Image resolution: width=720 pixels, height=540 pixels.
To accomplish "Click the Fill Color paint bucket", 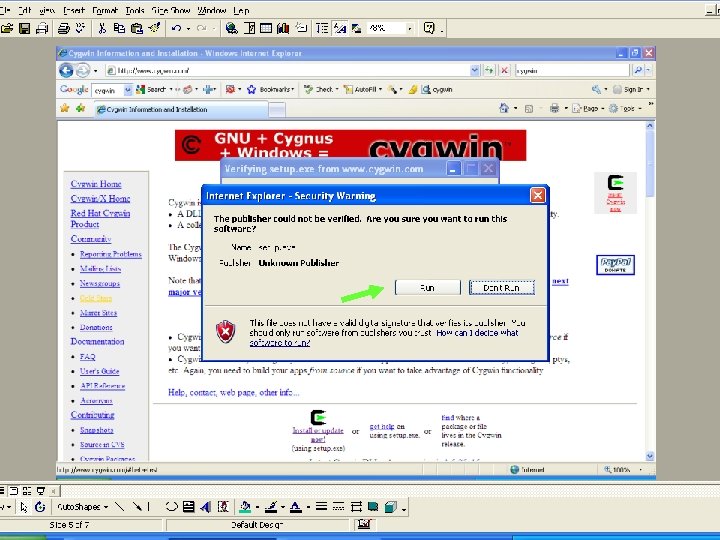I will 245,506.
